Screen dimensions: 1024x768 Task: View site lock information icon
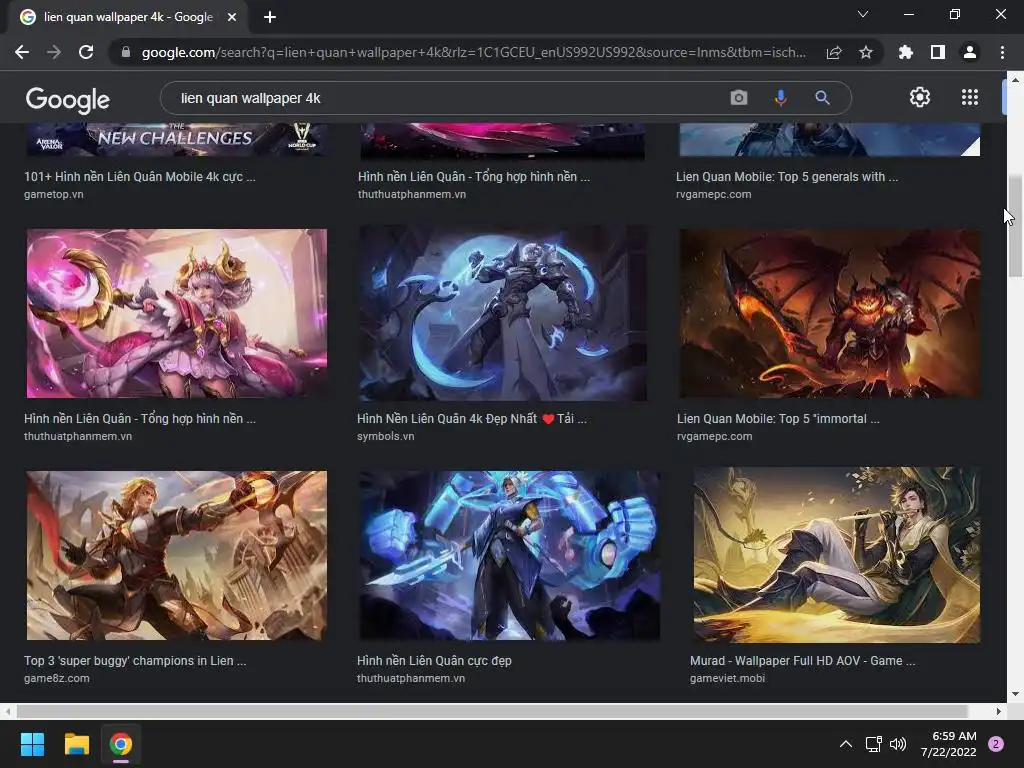(x=126, y=52)
